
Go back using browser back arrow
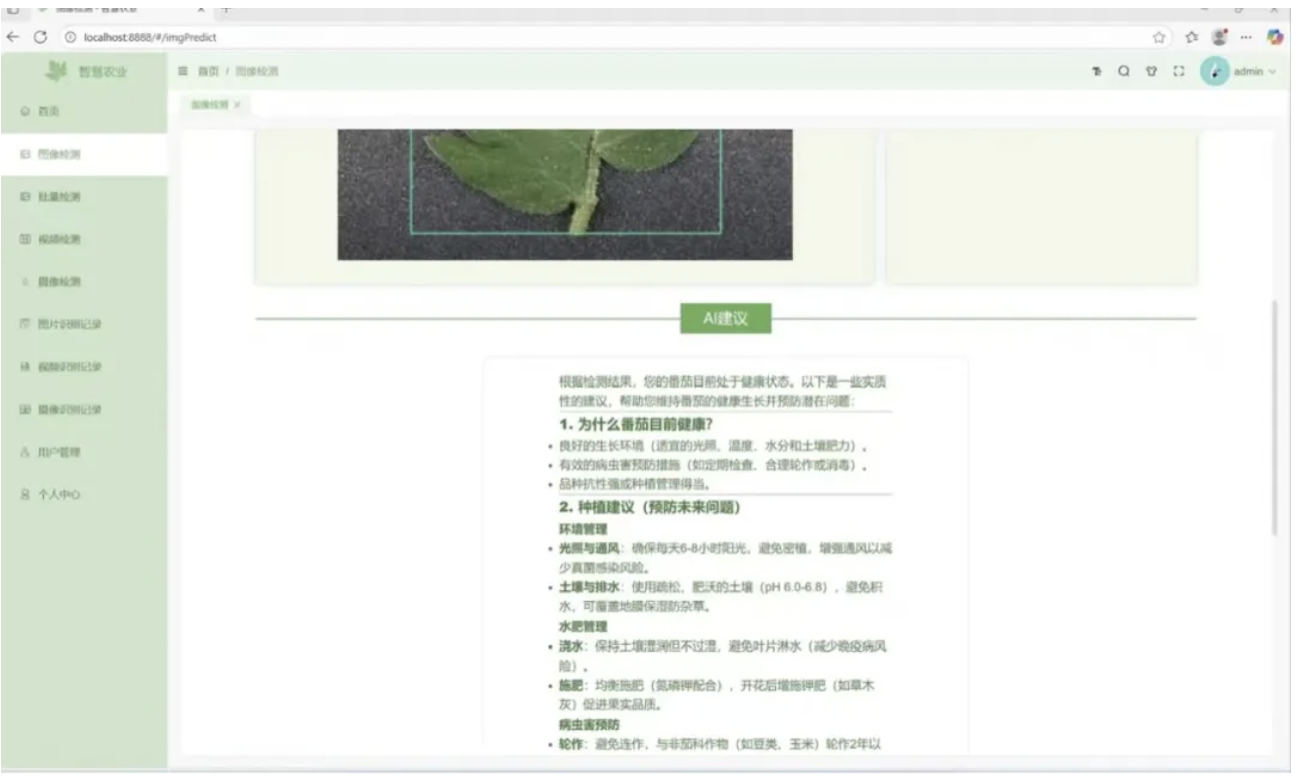coord(13,37)
